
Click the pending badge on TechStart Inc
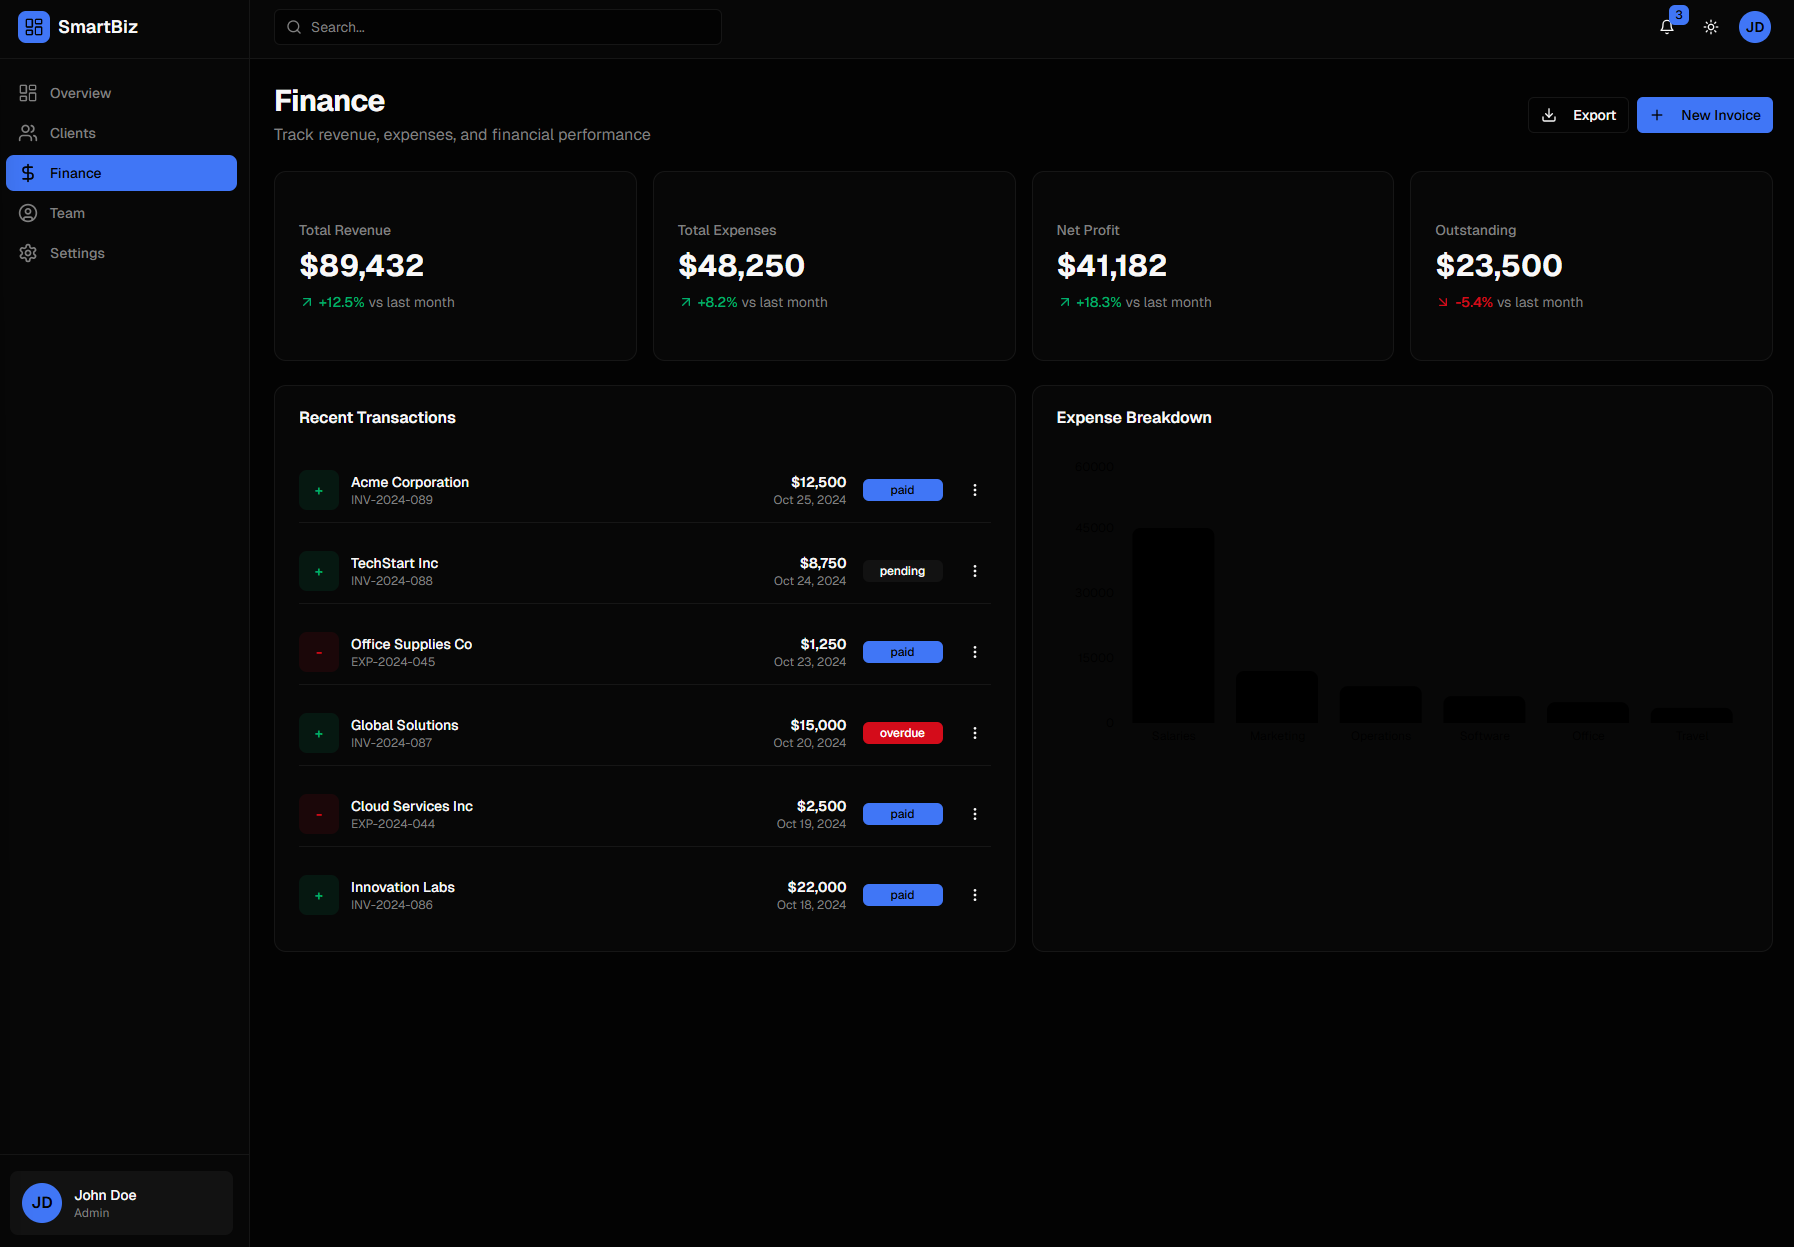tap(902, 571)
